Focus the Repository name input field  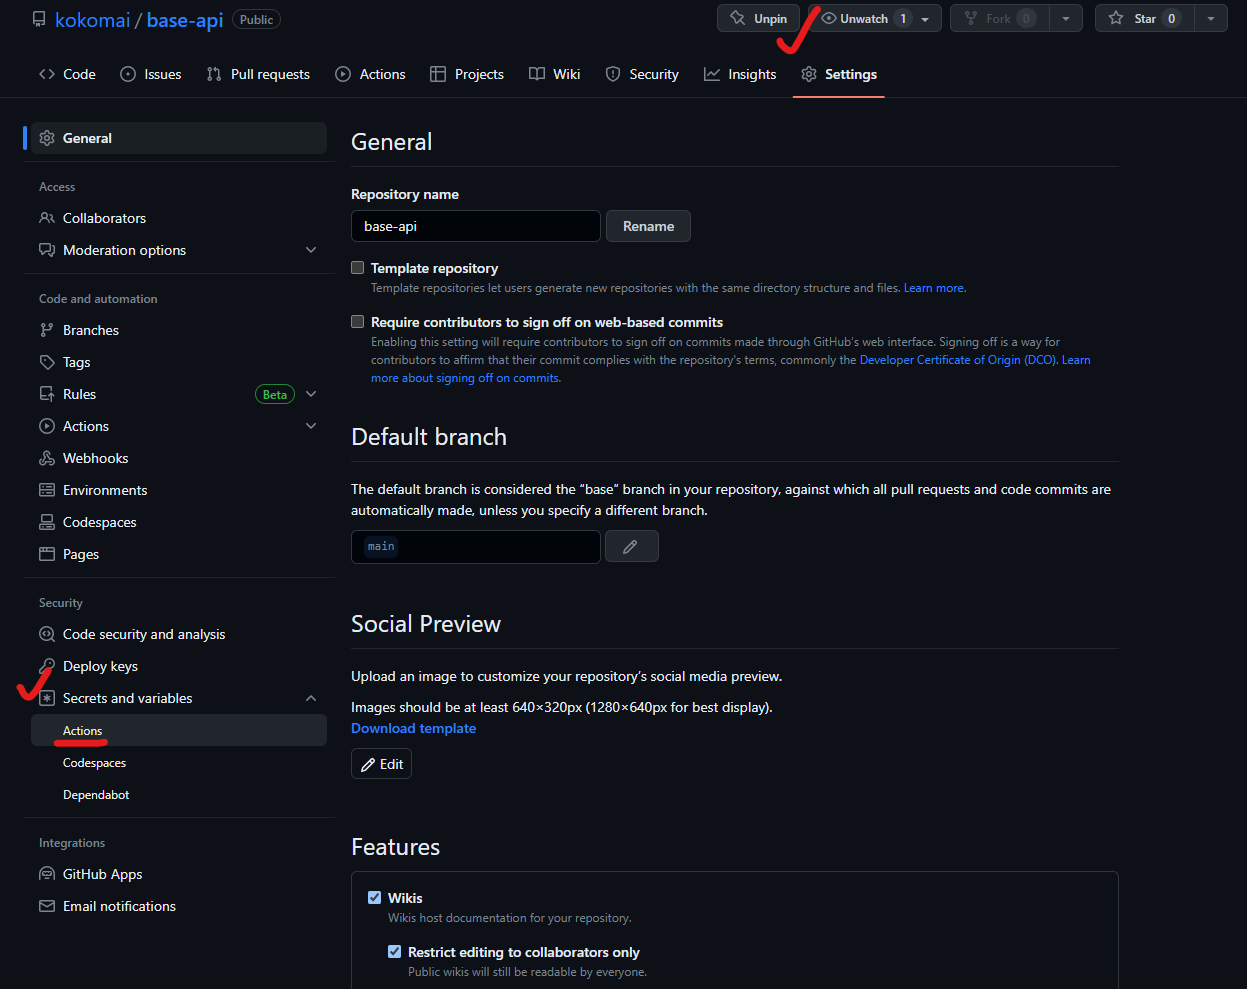click(x=476, y=226)
